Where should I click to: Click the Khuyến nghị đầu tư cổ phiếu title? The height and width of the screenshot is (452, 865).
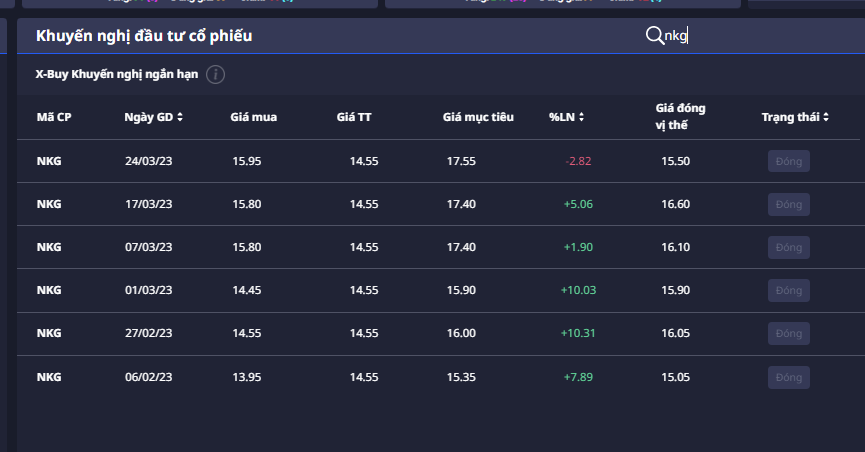point(144,37)
